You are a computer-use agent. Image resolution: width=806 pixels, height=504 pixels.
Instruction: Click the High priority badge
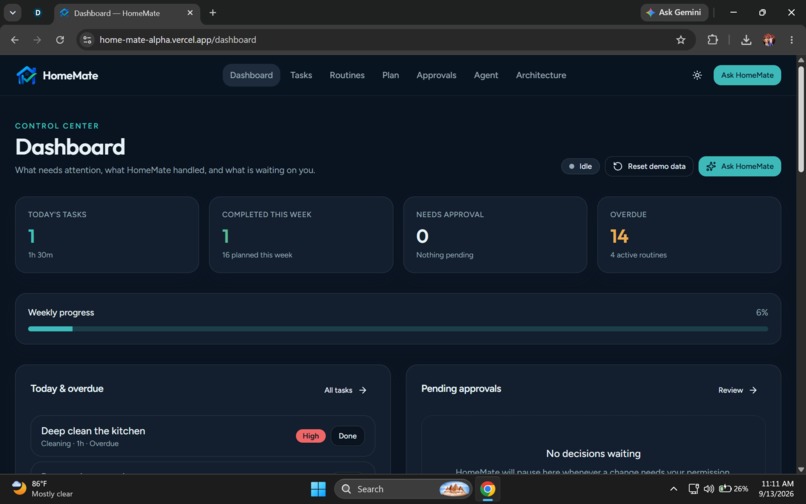click(x=310, y=436)
